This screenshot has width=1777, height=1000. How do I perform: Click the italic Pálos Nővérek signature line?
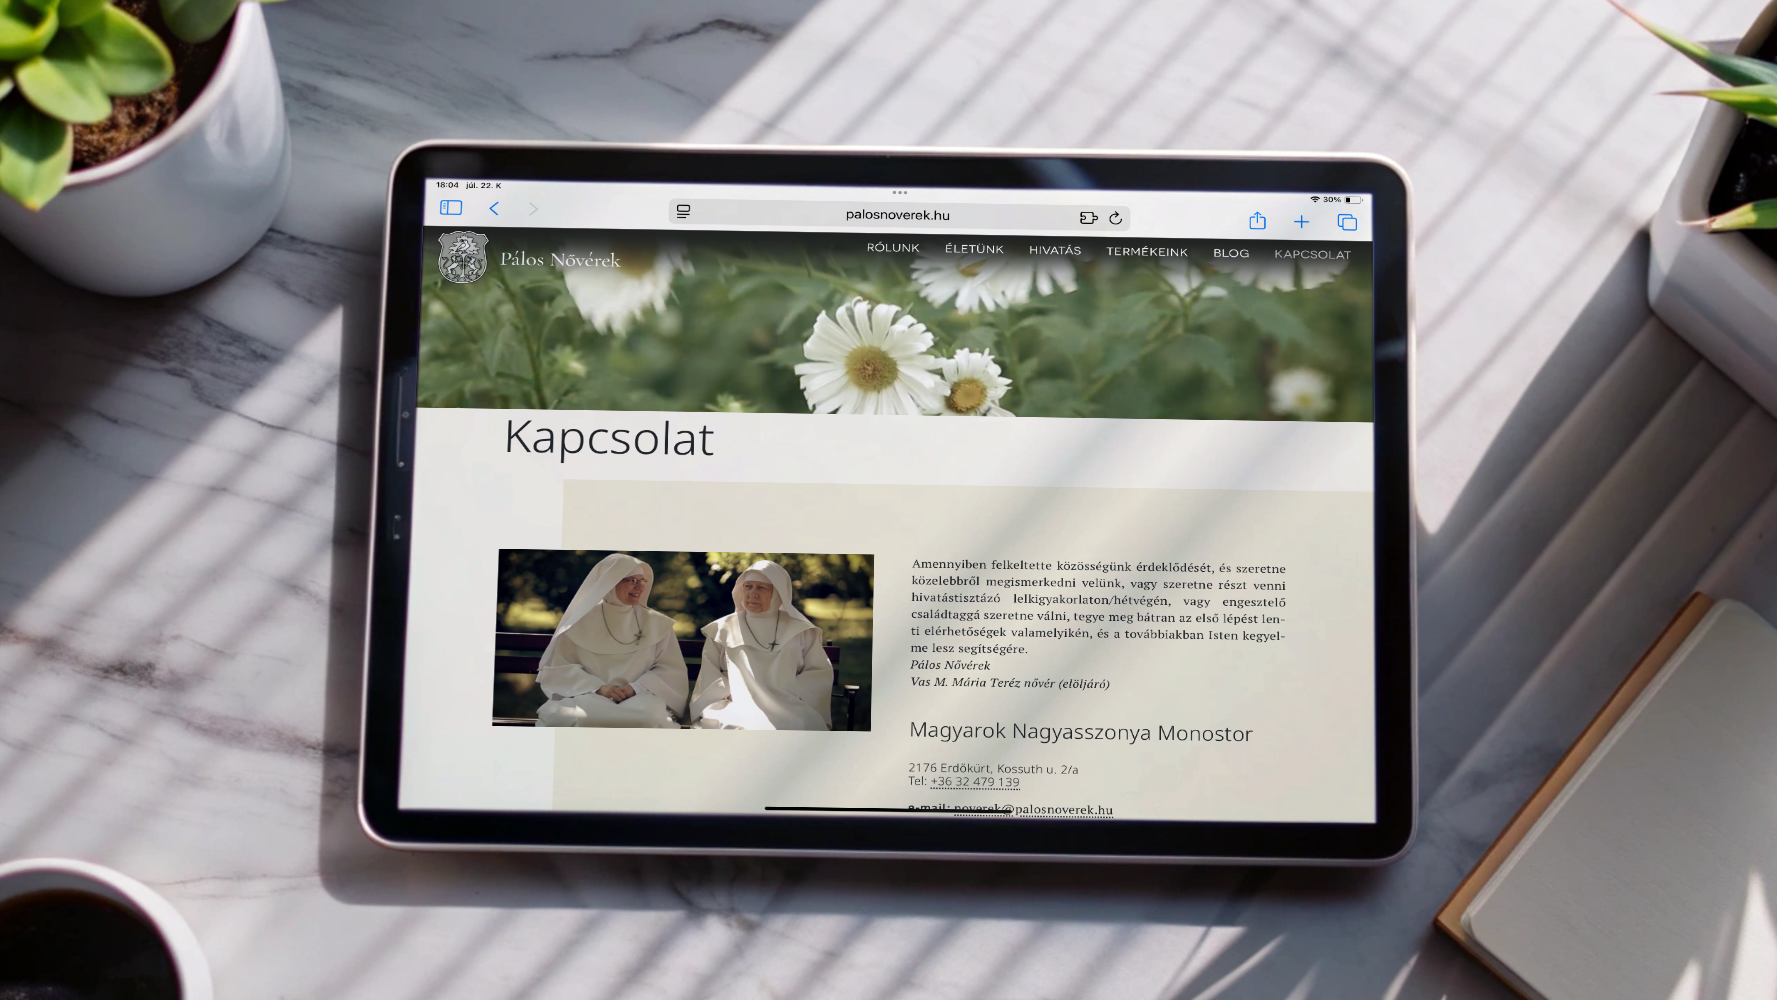[x=950, y=665]
